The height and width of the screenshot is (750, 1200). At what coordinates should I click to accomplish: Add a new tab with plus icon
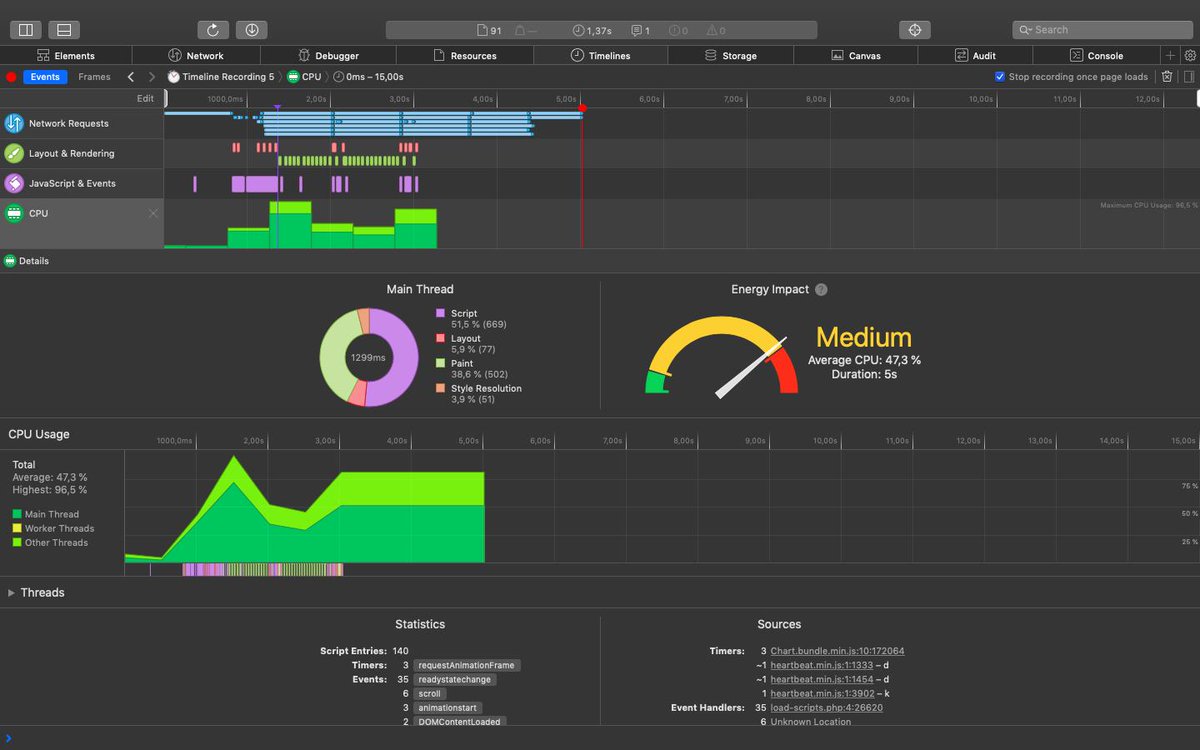(x=1170, y=56)
